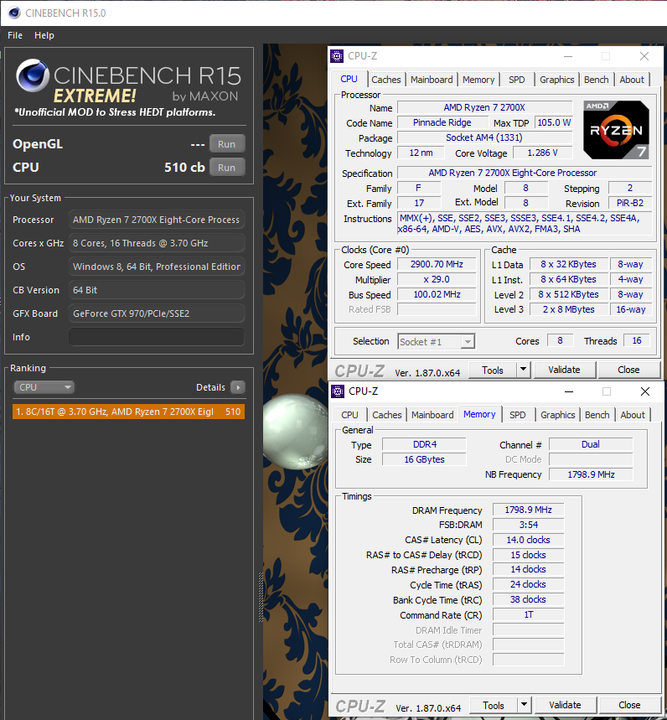Switch to Mainboard tab in upper CPU-Z window
The image size is (667, 720).
click(432, 79)
